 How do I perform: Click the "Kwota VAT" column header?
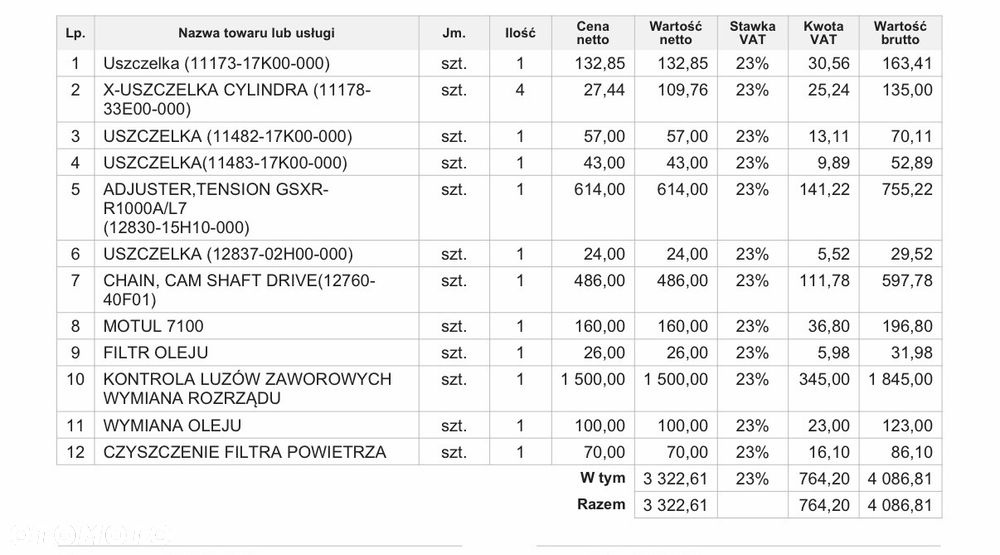tap(823, 33)
